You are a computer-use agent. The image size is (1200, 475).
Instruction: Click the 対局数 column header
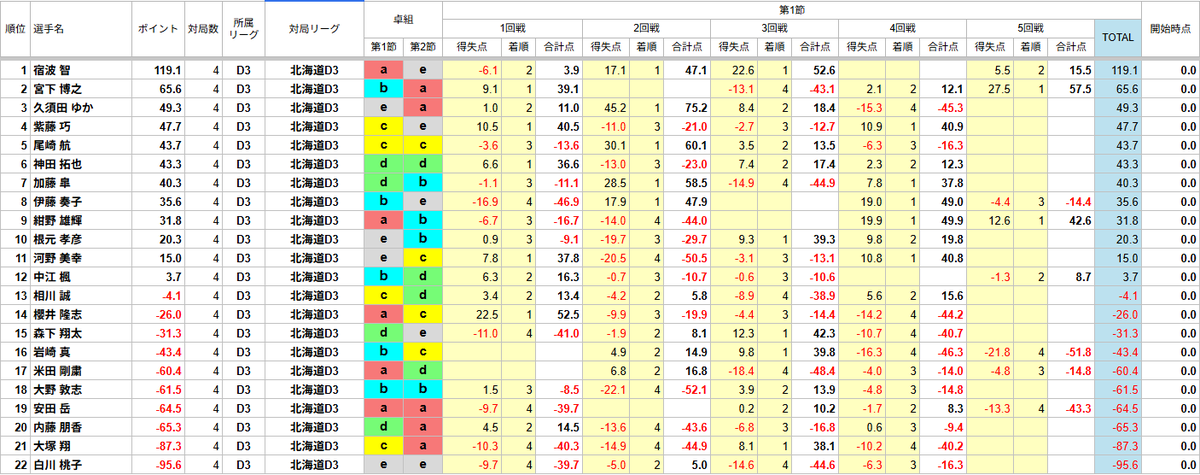(203, 30)
